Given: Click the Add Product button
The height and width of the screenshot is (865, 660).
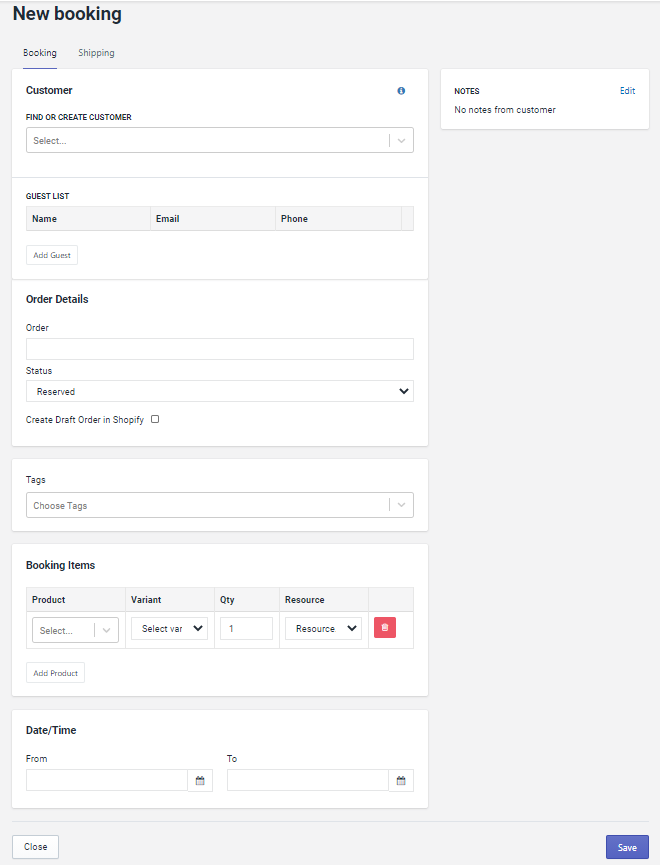Looking at the screenshot, I should [55, 673].
